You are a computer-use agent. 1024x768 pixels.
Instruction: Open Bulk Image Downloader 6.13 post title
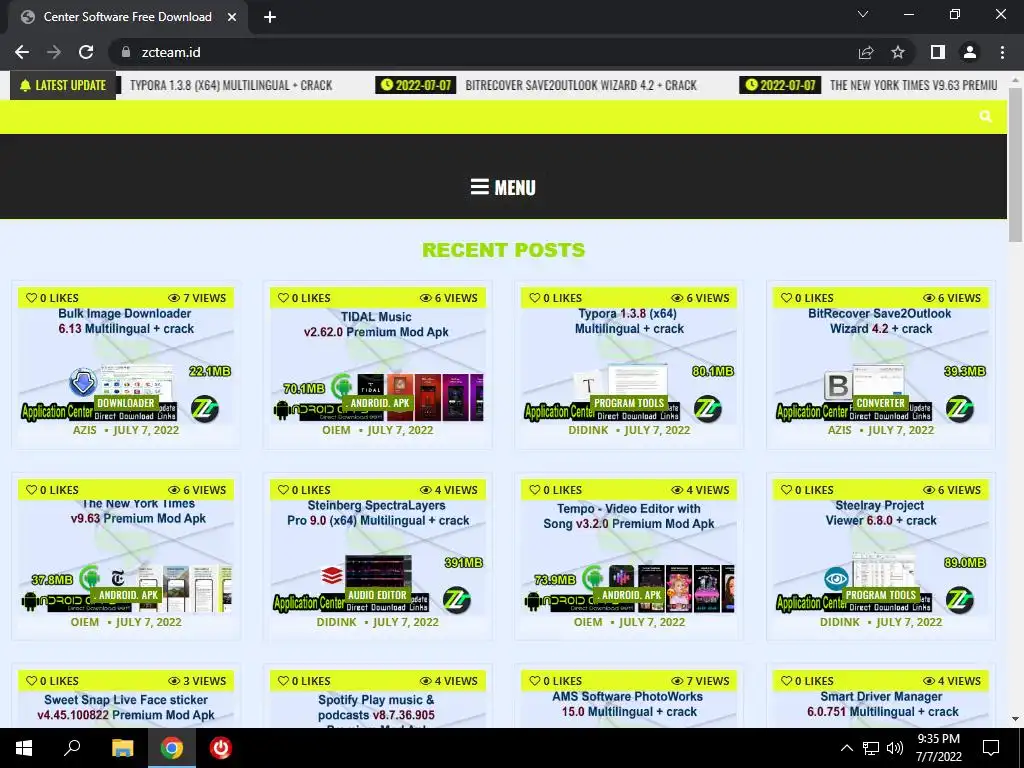tap(125, 321)
